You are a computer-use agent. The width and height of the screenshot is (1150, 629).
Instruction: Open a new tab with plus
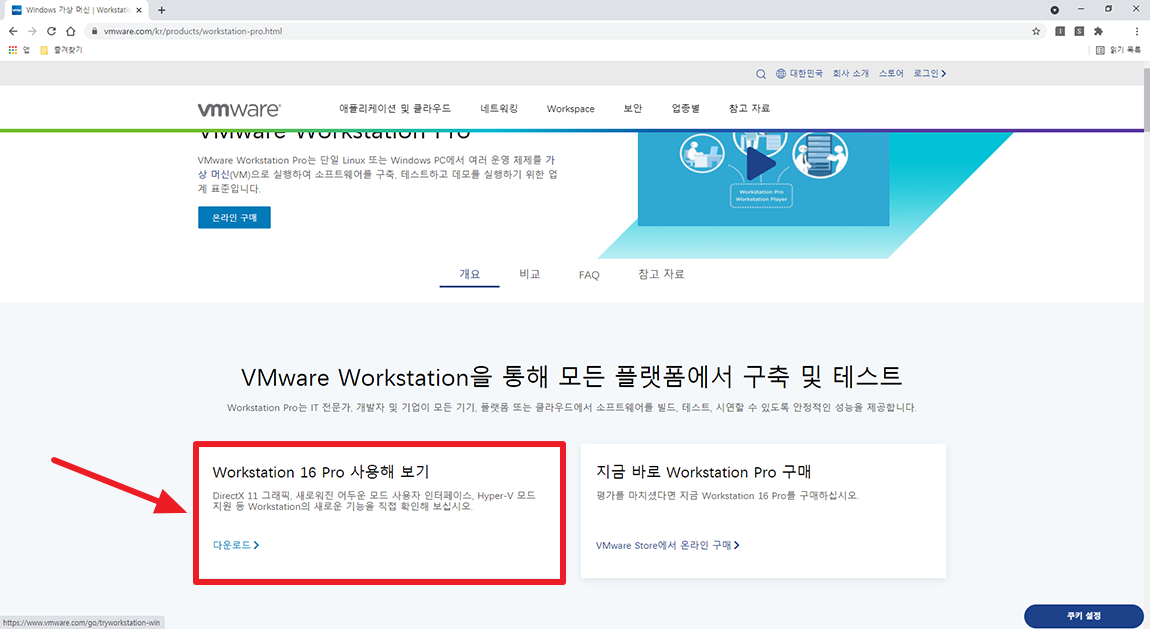161,10
